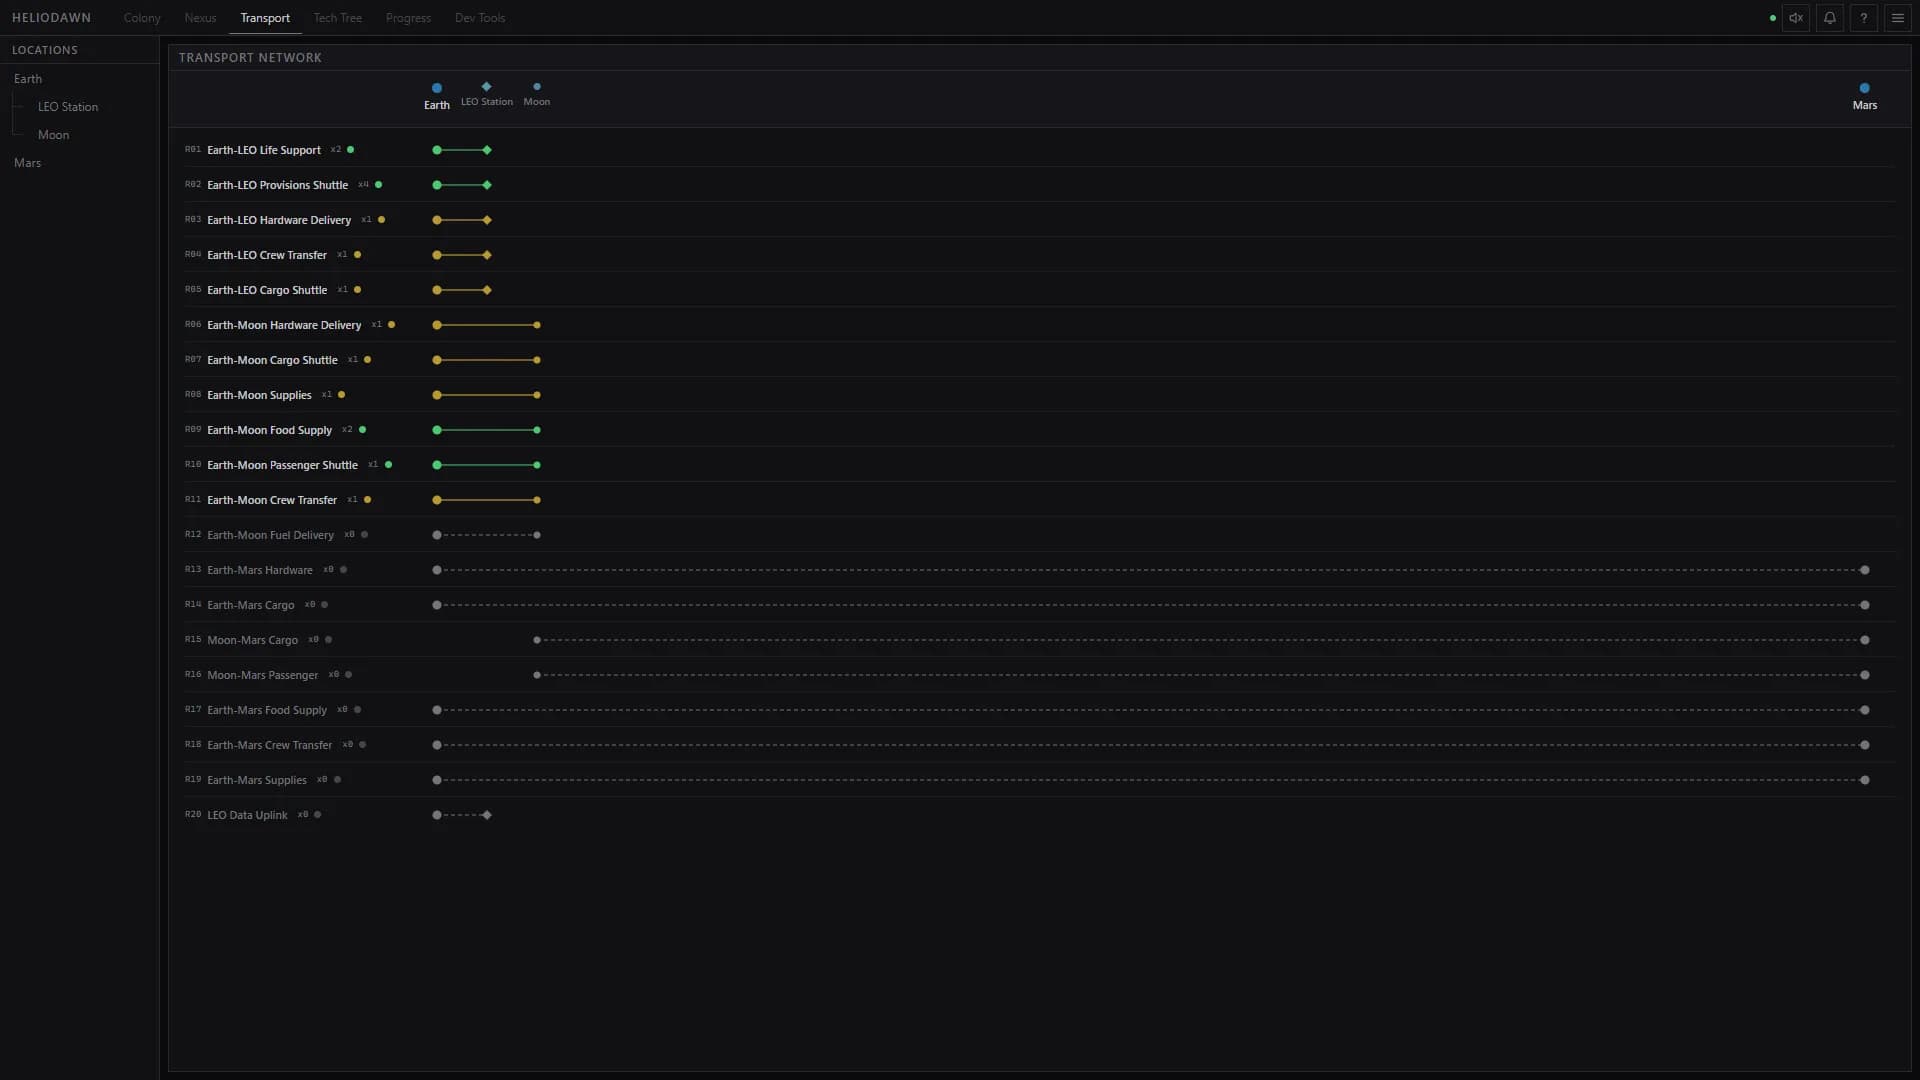Click status dot of Earth-Moon Crew Transfer
Viewport: 1920px width, 1080px height.
click(x=367, y=500)
